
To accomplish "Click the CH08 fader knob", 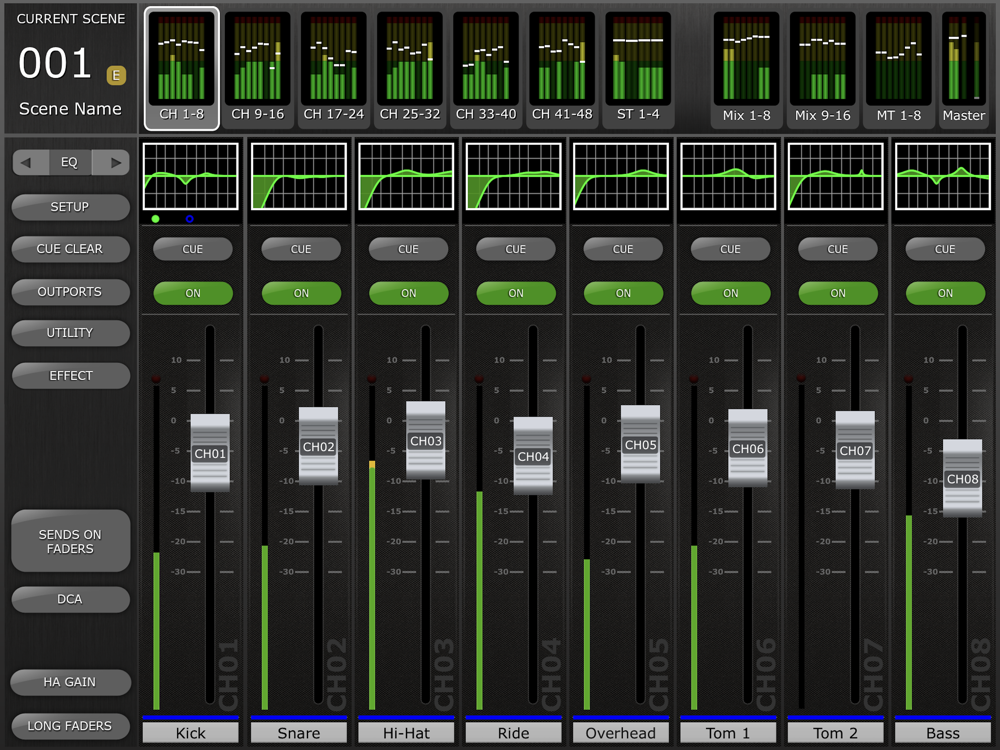I will pyautogui.click(x=962, y=479).
